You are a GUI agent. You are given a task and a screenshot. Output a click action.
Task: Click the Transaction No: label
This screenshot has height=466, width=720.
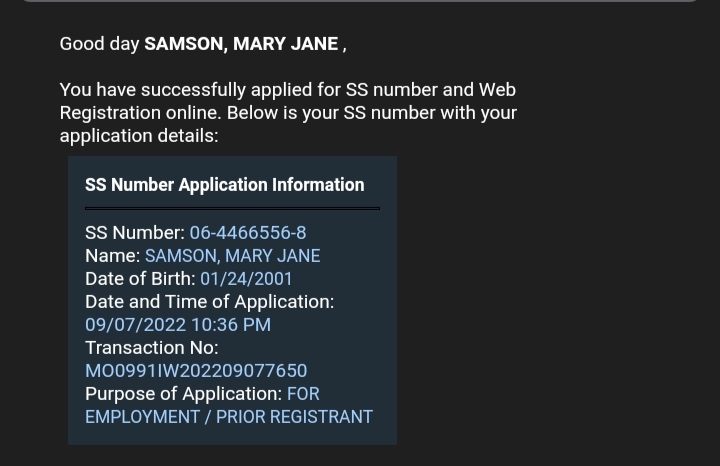pos(151,348)
